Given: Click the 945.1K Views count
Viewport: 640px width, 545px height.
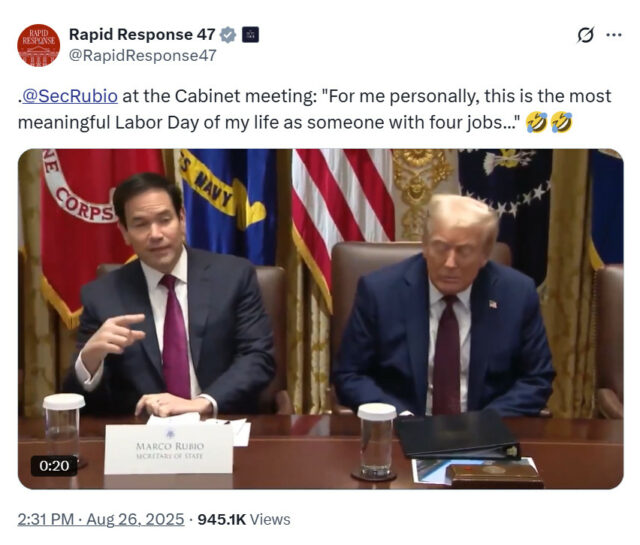Looking at the screenshot, I should [244, 519].
